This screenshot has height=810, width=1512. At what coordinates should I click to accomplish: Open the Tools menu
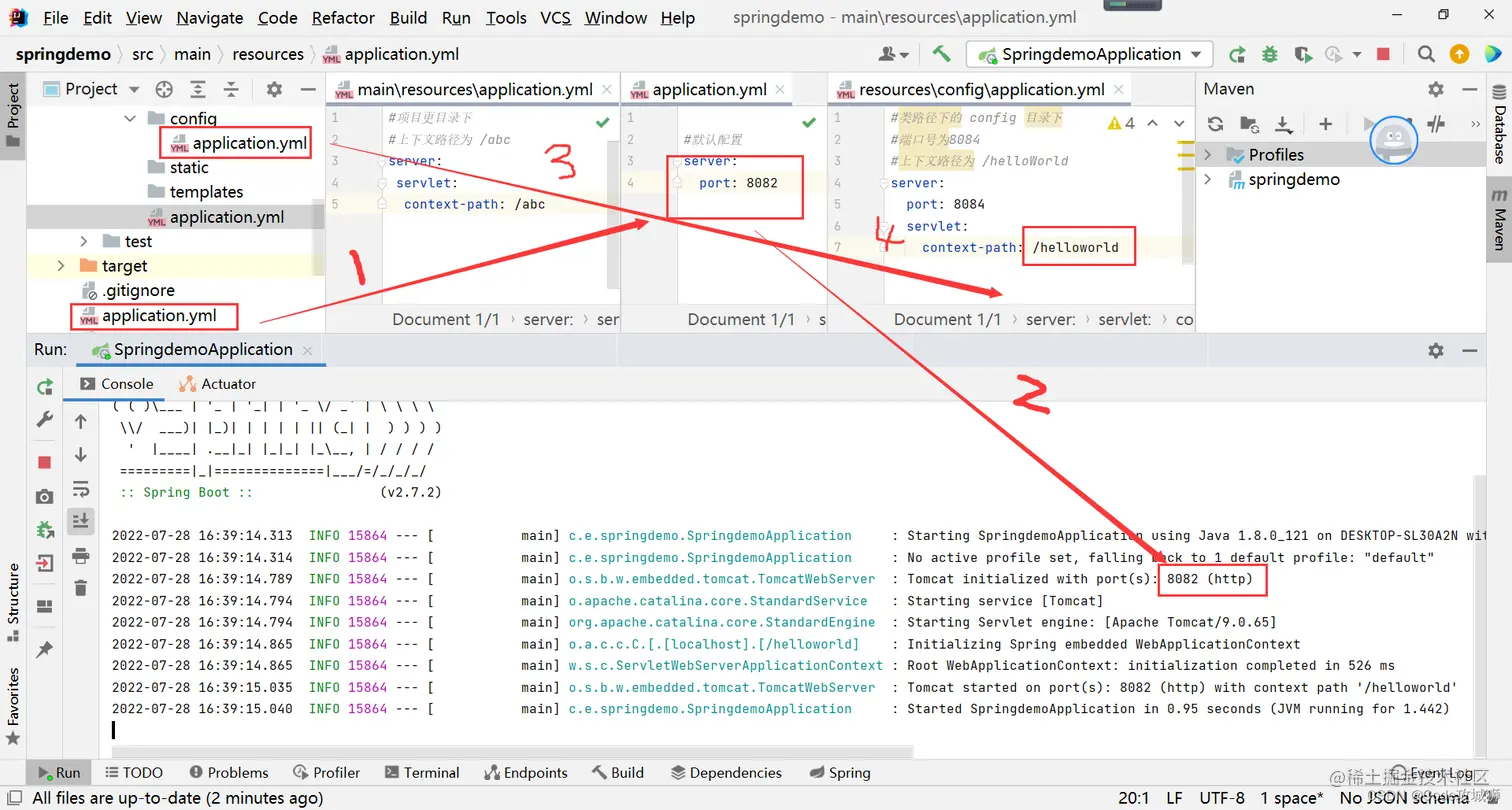click(x=506, y=18)
